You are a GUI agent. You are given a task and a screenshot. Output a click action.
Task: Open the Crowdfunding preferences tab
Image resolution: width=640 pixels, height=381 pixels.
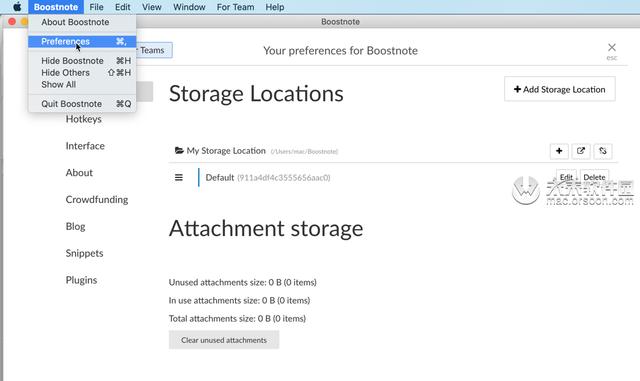click(97, 200)
